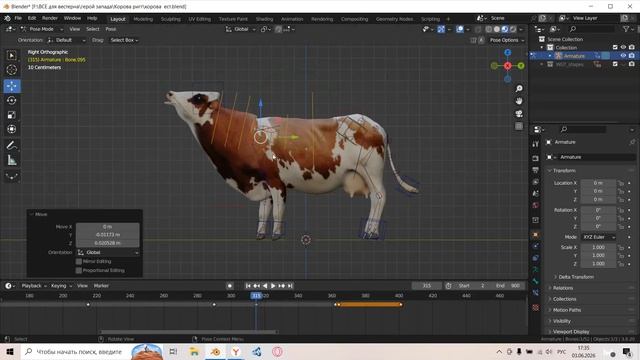Image resolution: width=640 pixels, height=360 pixels.
Task: Toggle Proportional Editing checkbox
Action: pyautogui.click(x=79, y=270)
